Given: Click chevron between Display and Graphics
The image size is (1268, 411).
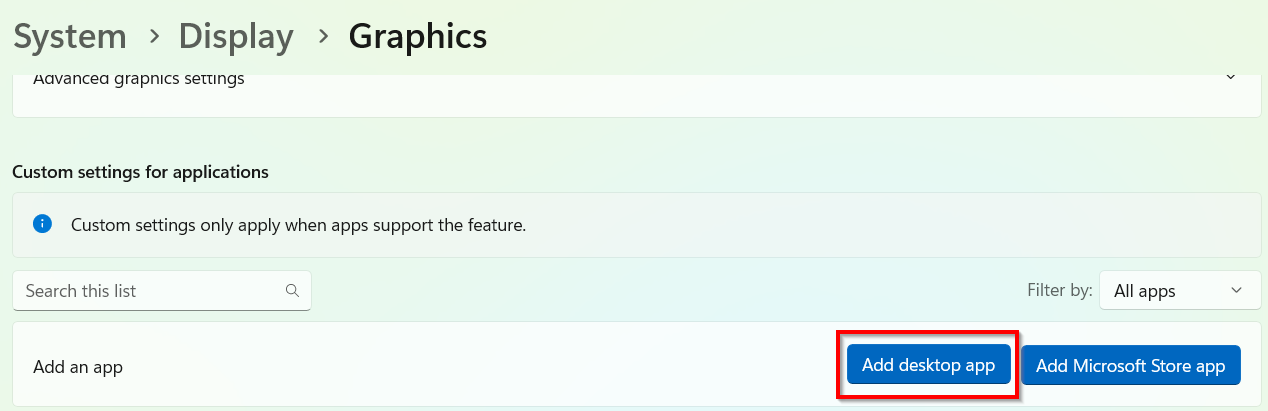Looking at the screenshot, I should point(322,37).
